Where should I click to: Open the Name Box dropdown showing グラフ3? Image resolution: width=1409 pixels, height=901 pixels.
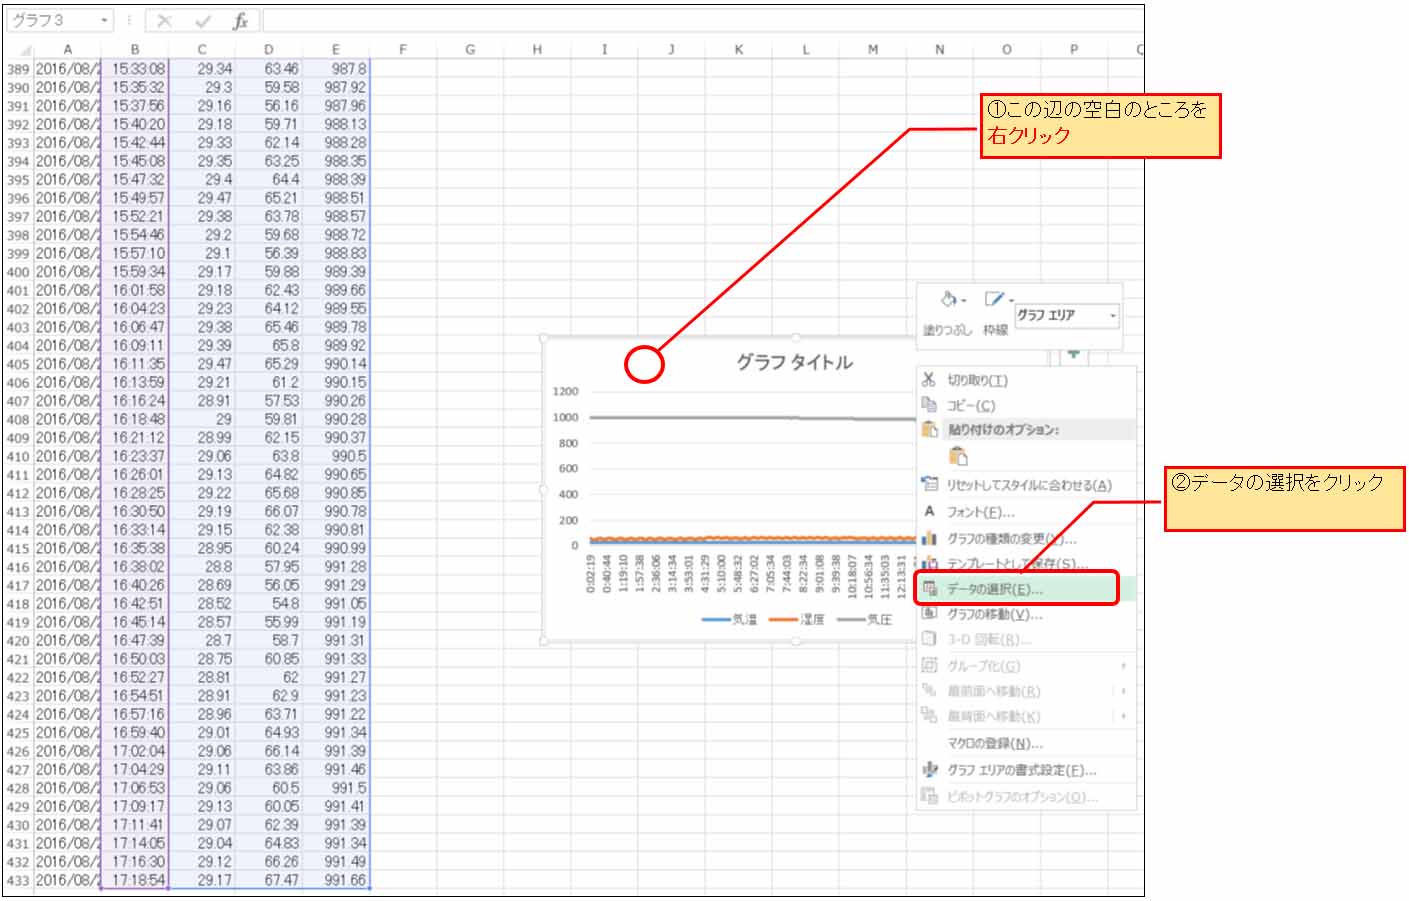coord(104,21)
